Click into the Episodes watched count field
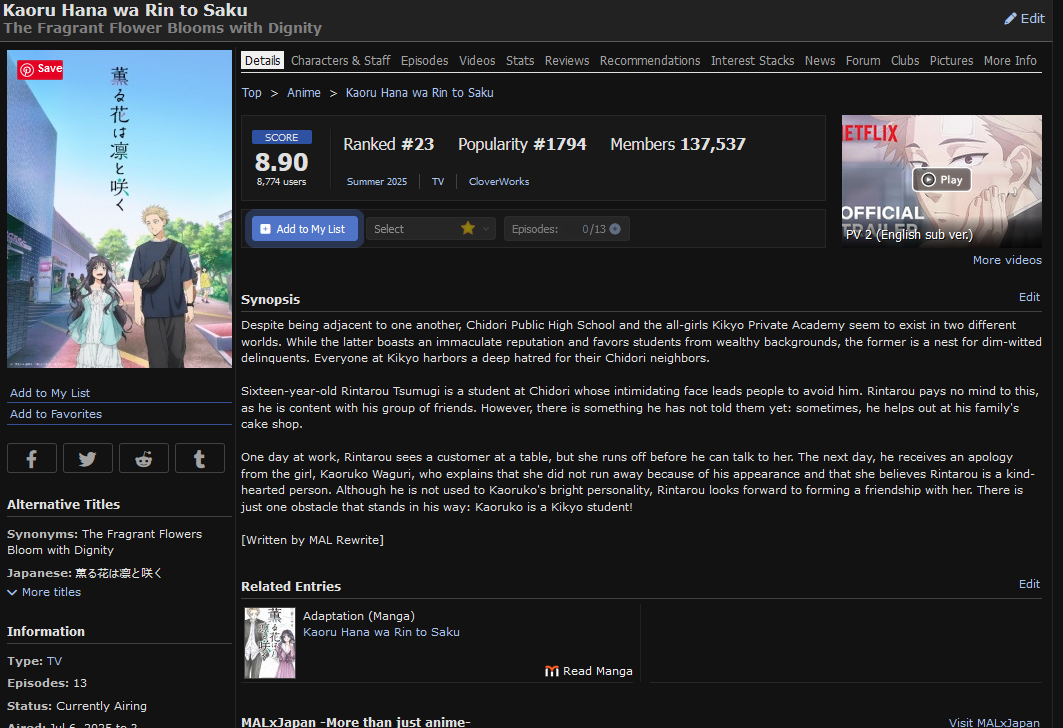 (x=583, y=229)
